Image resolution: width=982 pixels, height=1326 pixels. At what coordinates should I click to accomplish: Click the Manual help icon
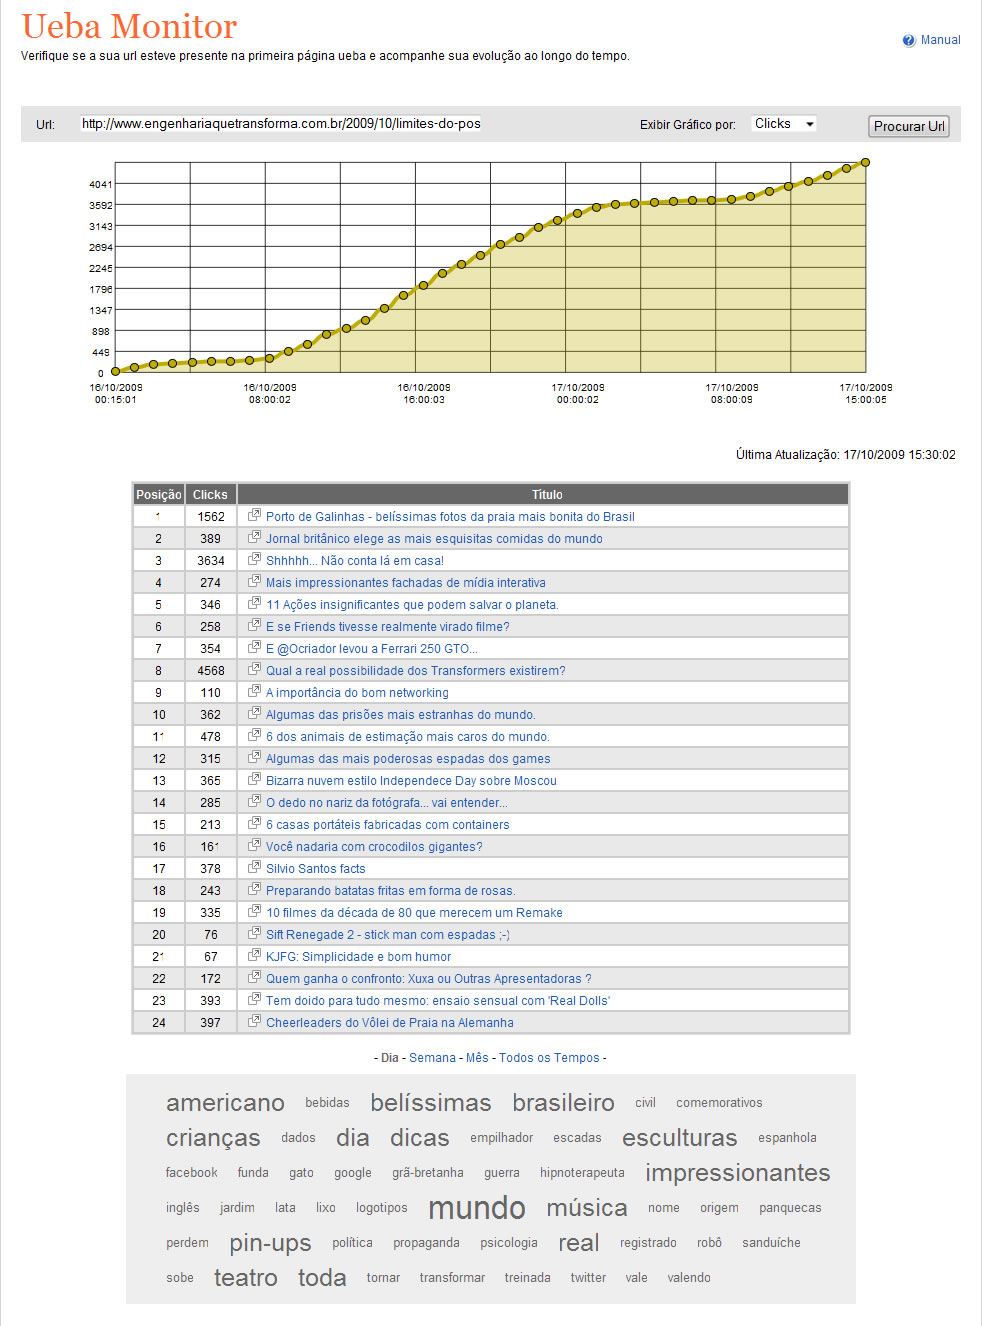click(x=908, y=41)
